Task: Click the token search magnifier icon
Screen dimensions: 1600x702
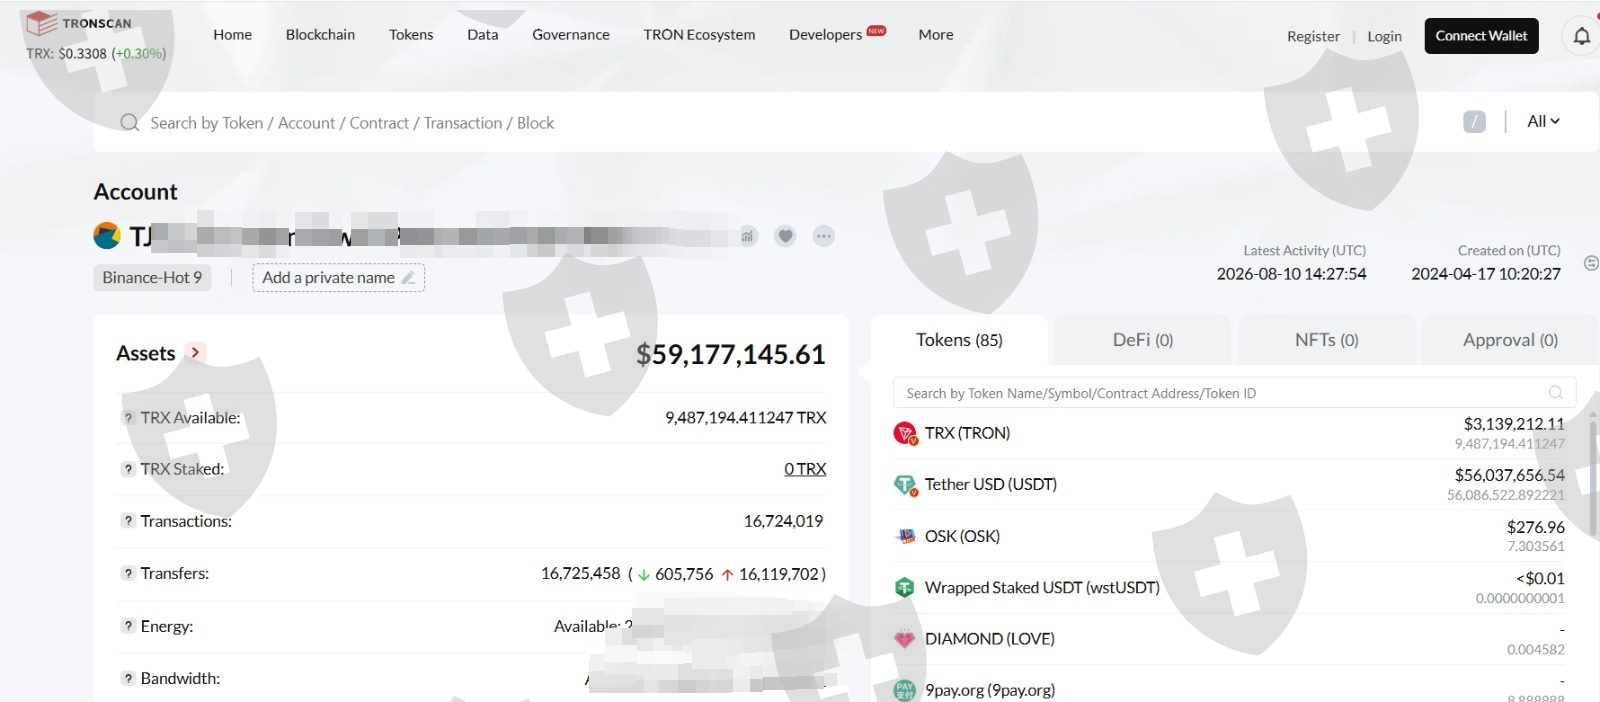Action: [1556, 392]
